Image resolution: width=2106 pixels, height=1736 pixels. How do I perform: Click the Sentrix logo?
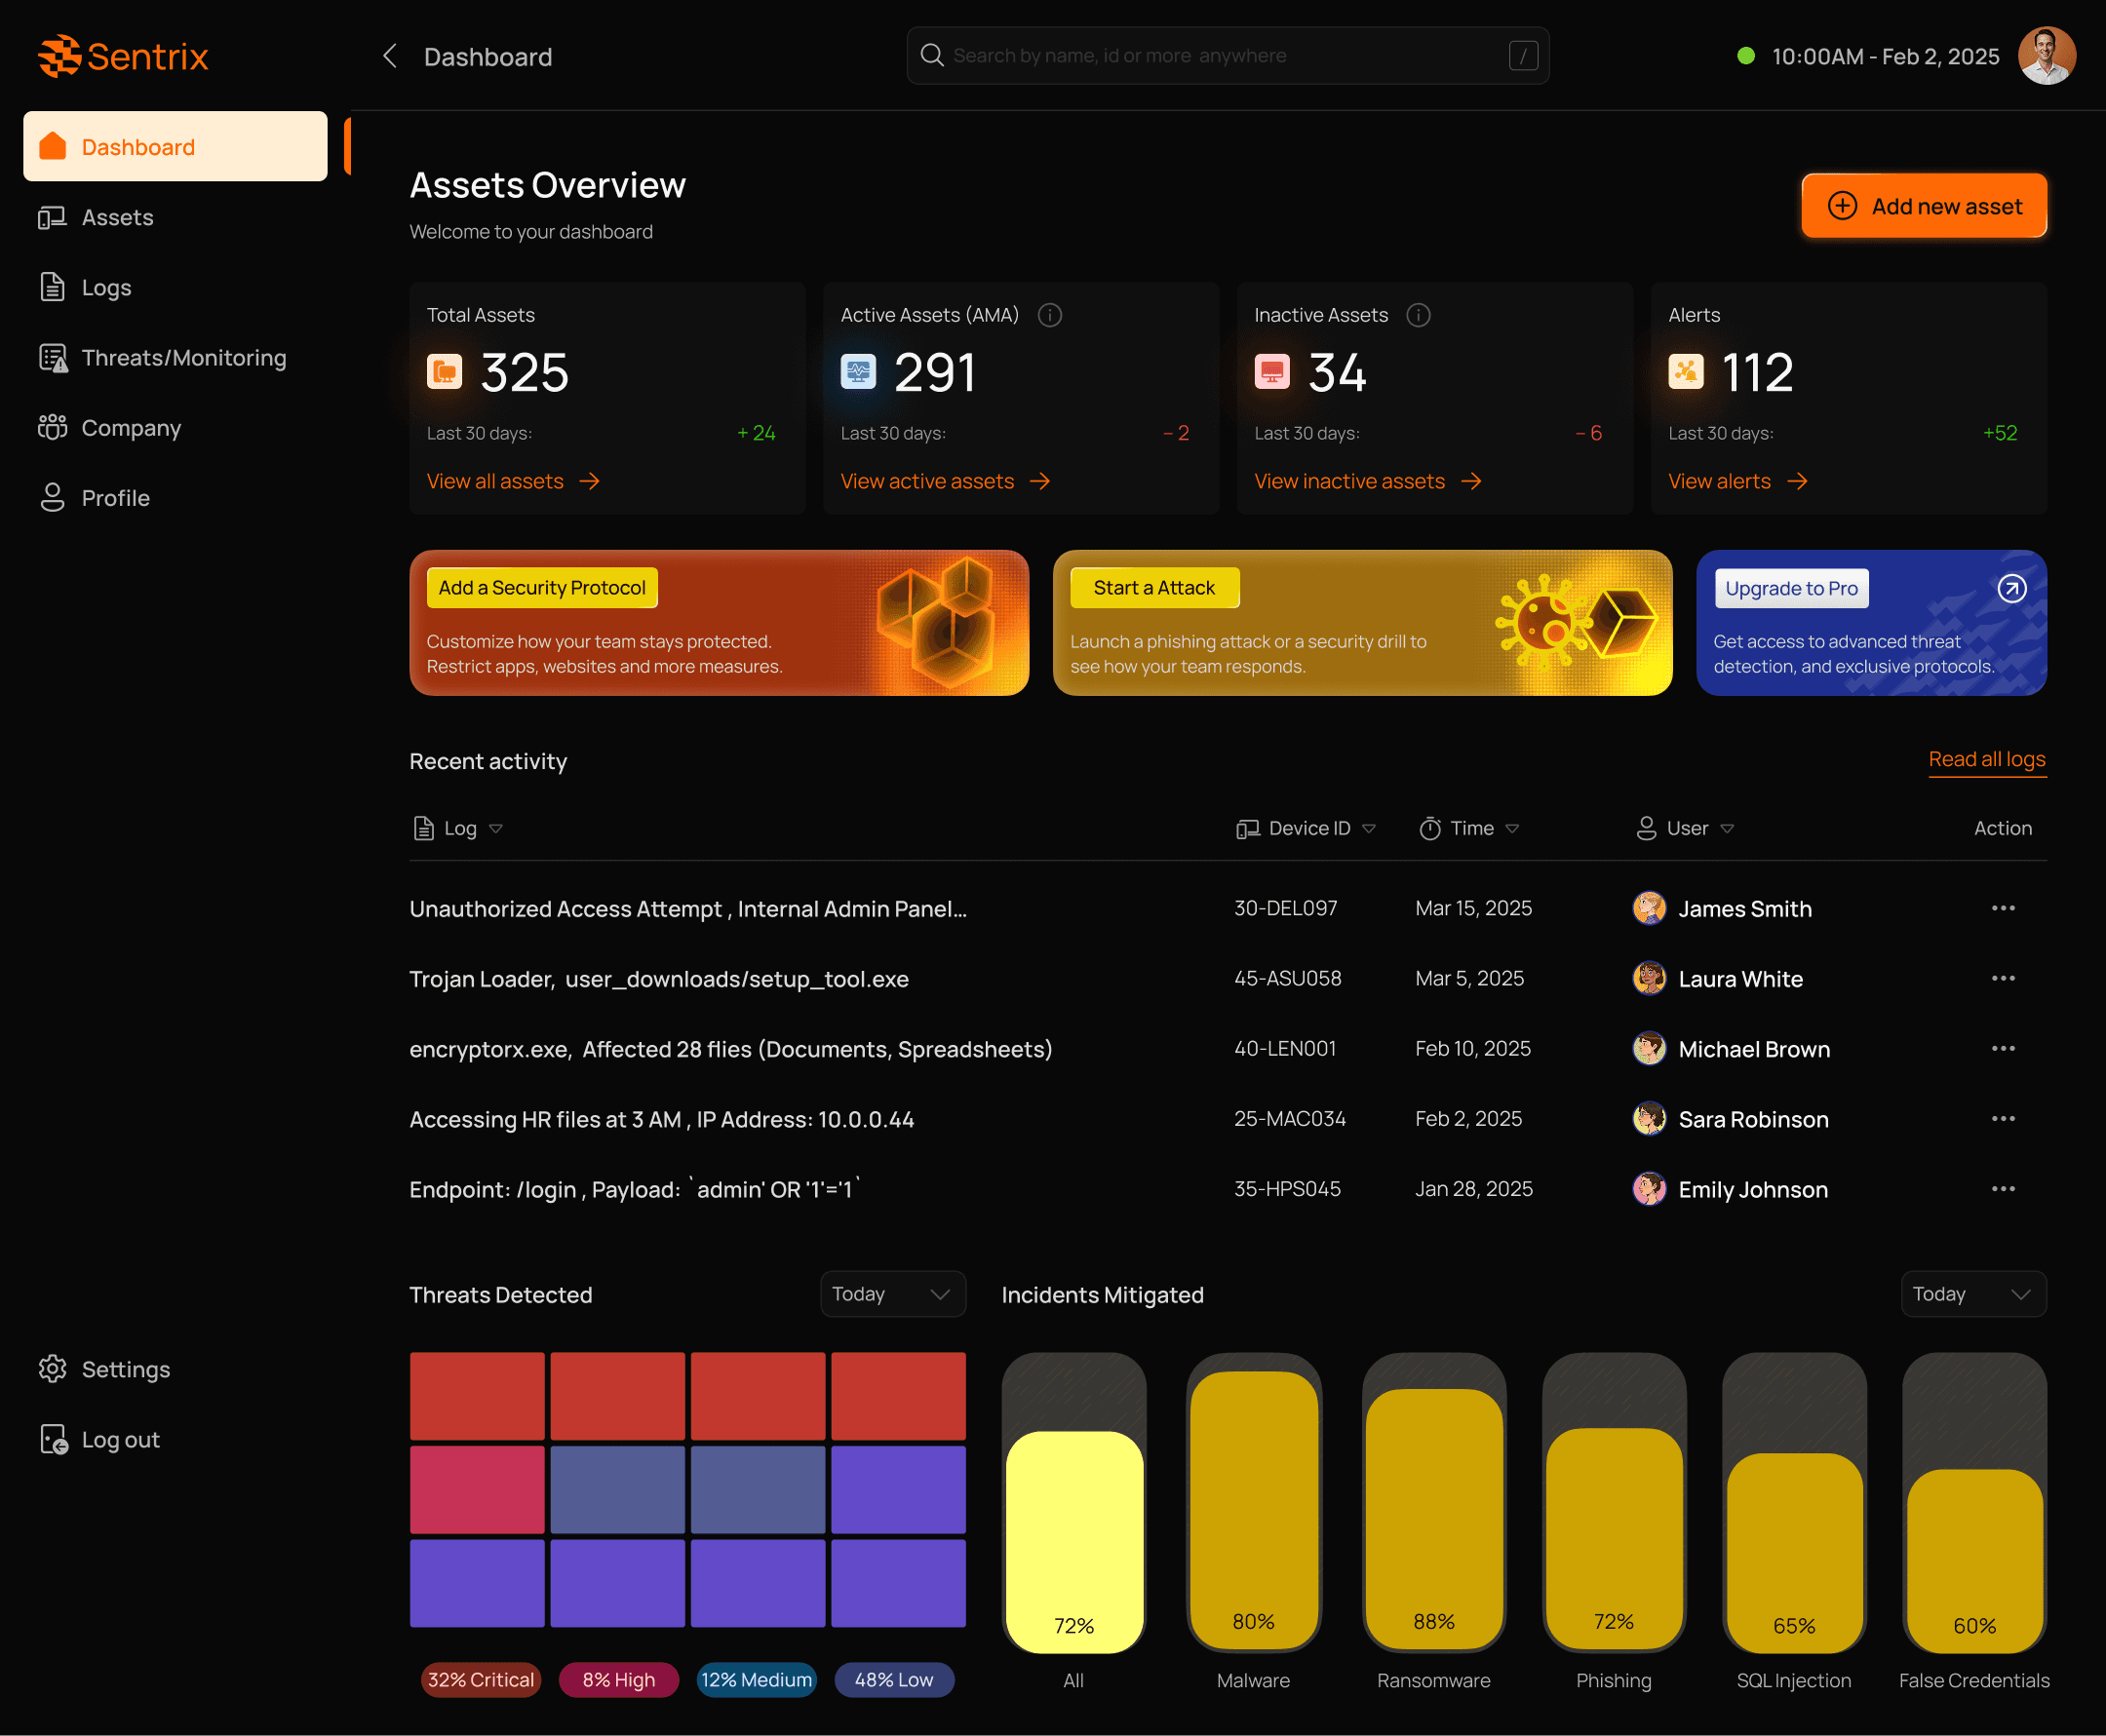pos(123,56)
